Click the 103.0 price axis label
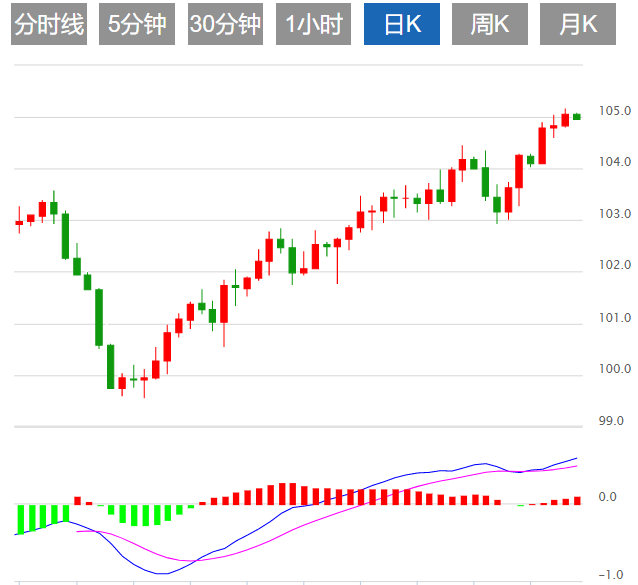Screen dimensions: 638x585 [615, 214]
